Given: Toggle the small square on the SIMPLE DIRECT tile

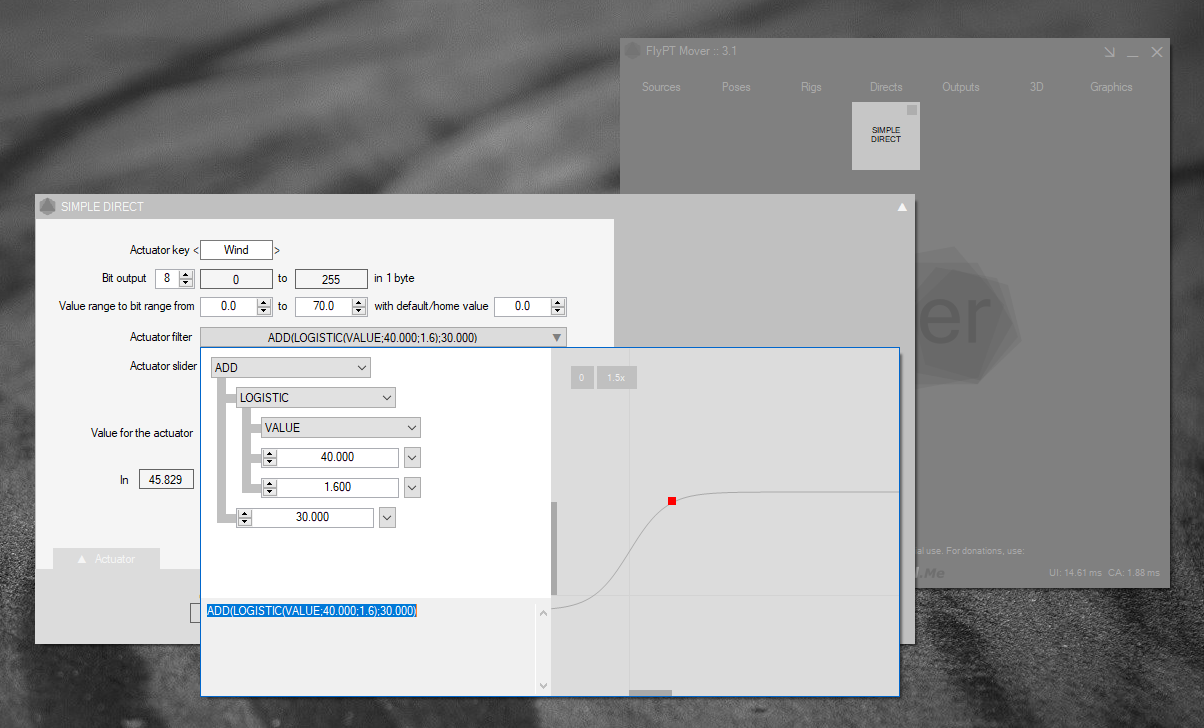Looking at the screenshot, I should click(911, 110).
